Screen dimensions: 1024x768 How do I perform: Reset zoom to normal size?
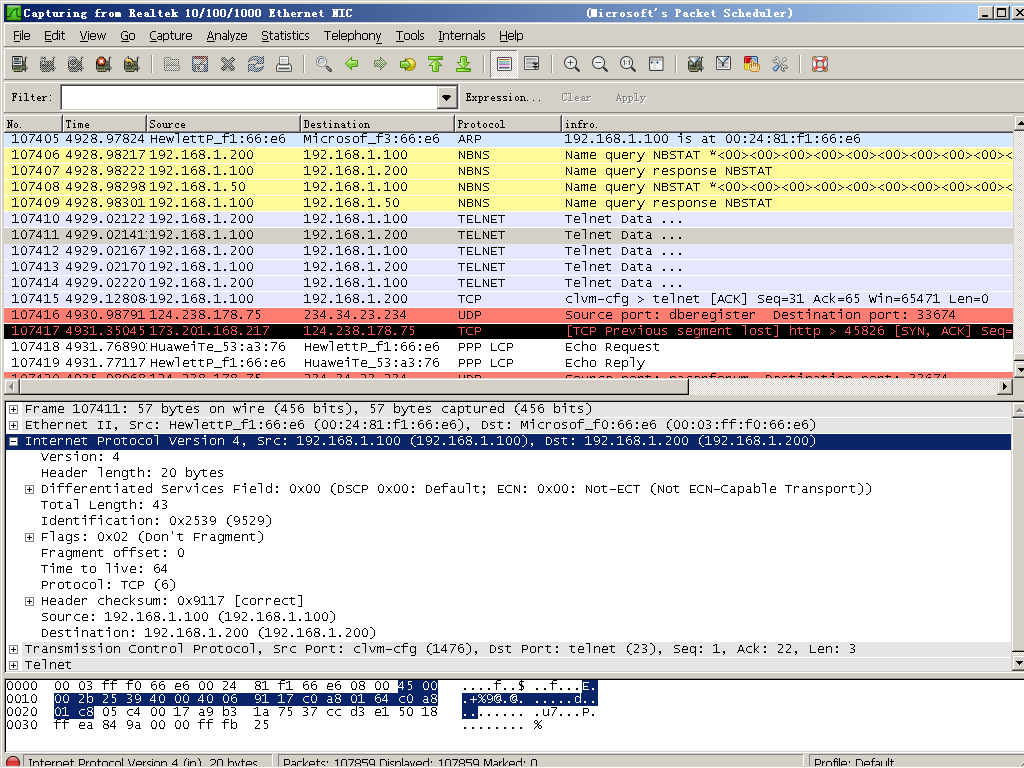pos(628,64)
